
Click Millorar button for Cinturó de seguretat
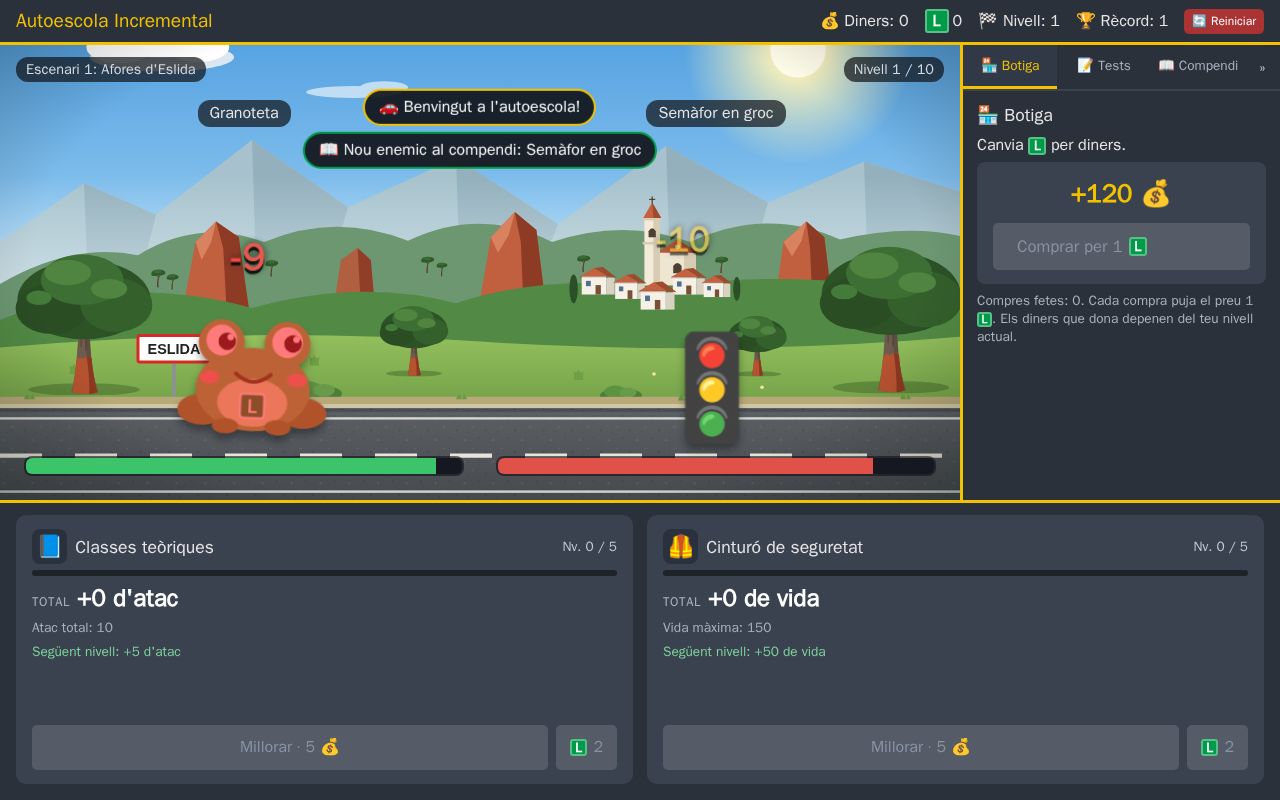coord(921,747)
